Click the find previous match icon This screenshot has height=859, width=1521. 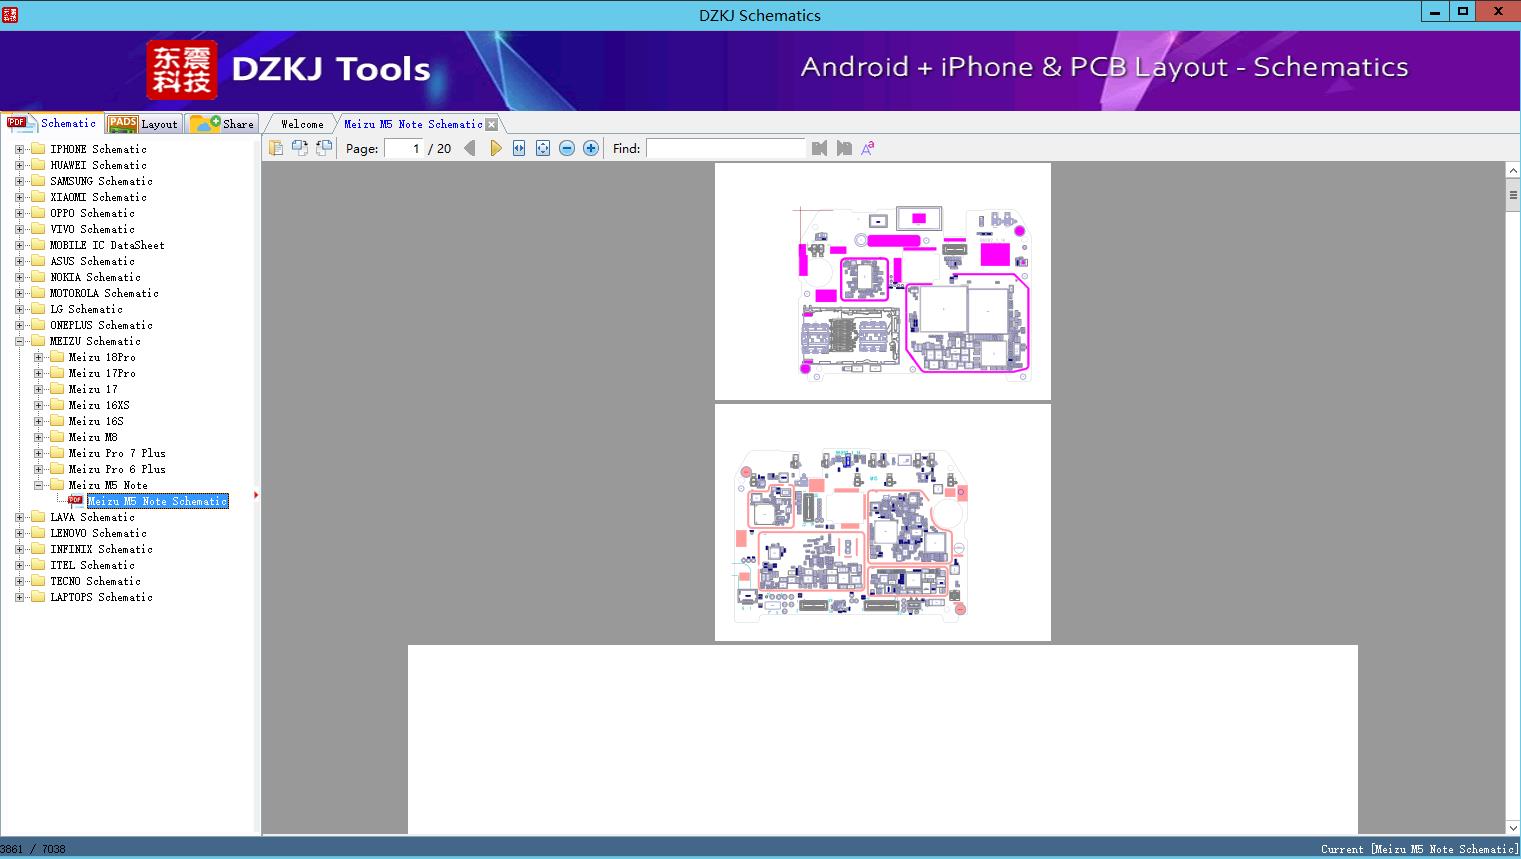820,148
